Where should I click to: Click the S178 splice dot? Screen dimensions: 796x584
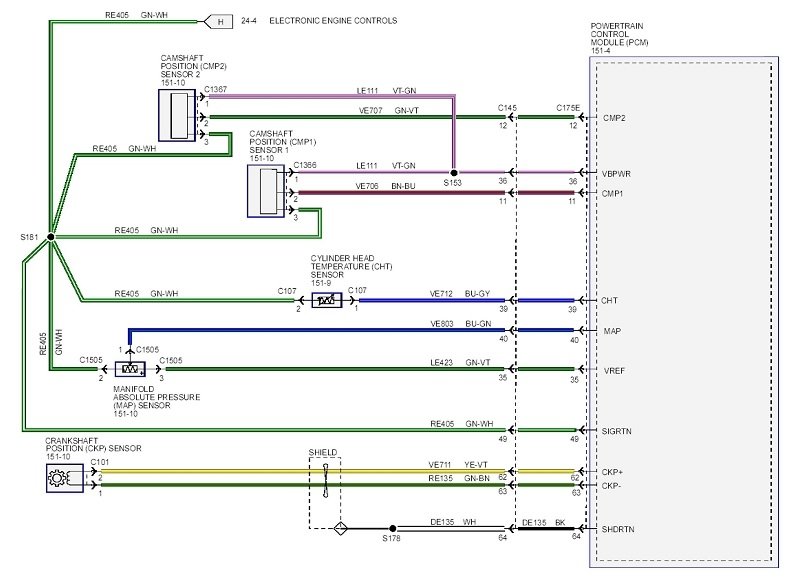tap(392, 529)
